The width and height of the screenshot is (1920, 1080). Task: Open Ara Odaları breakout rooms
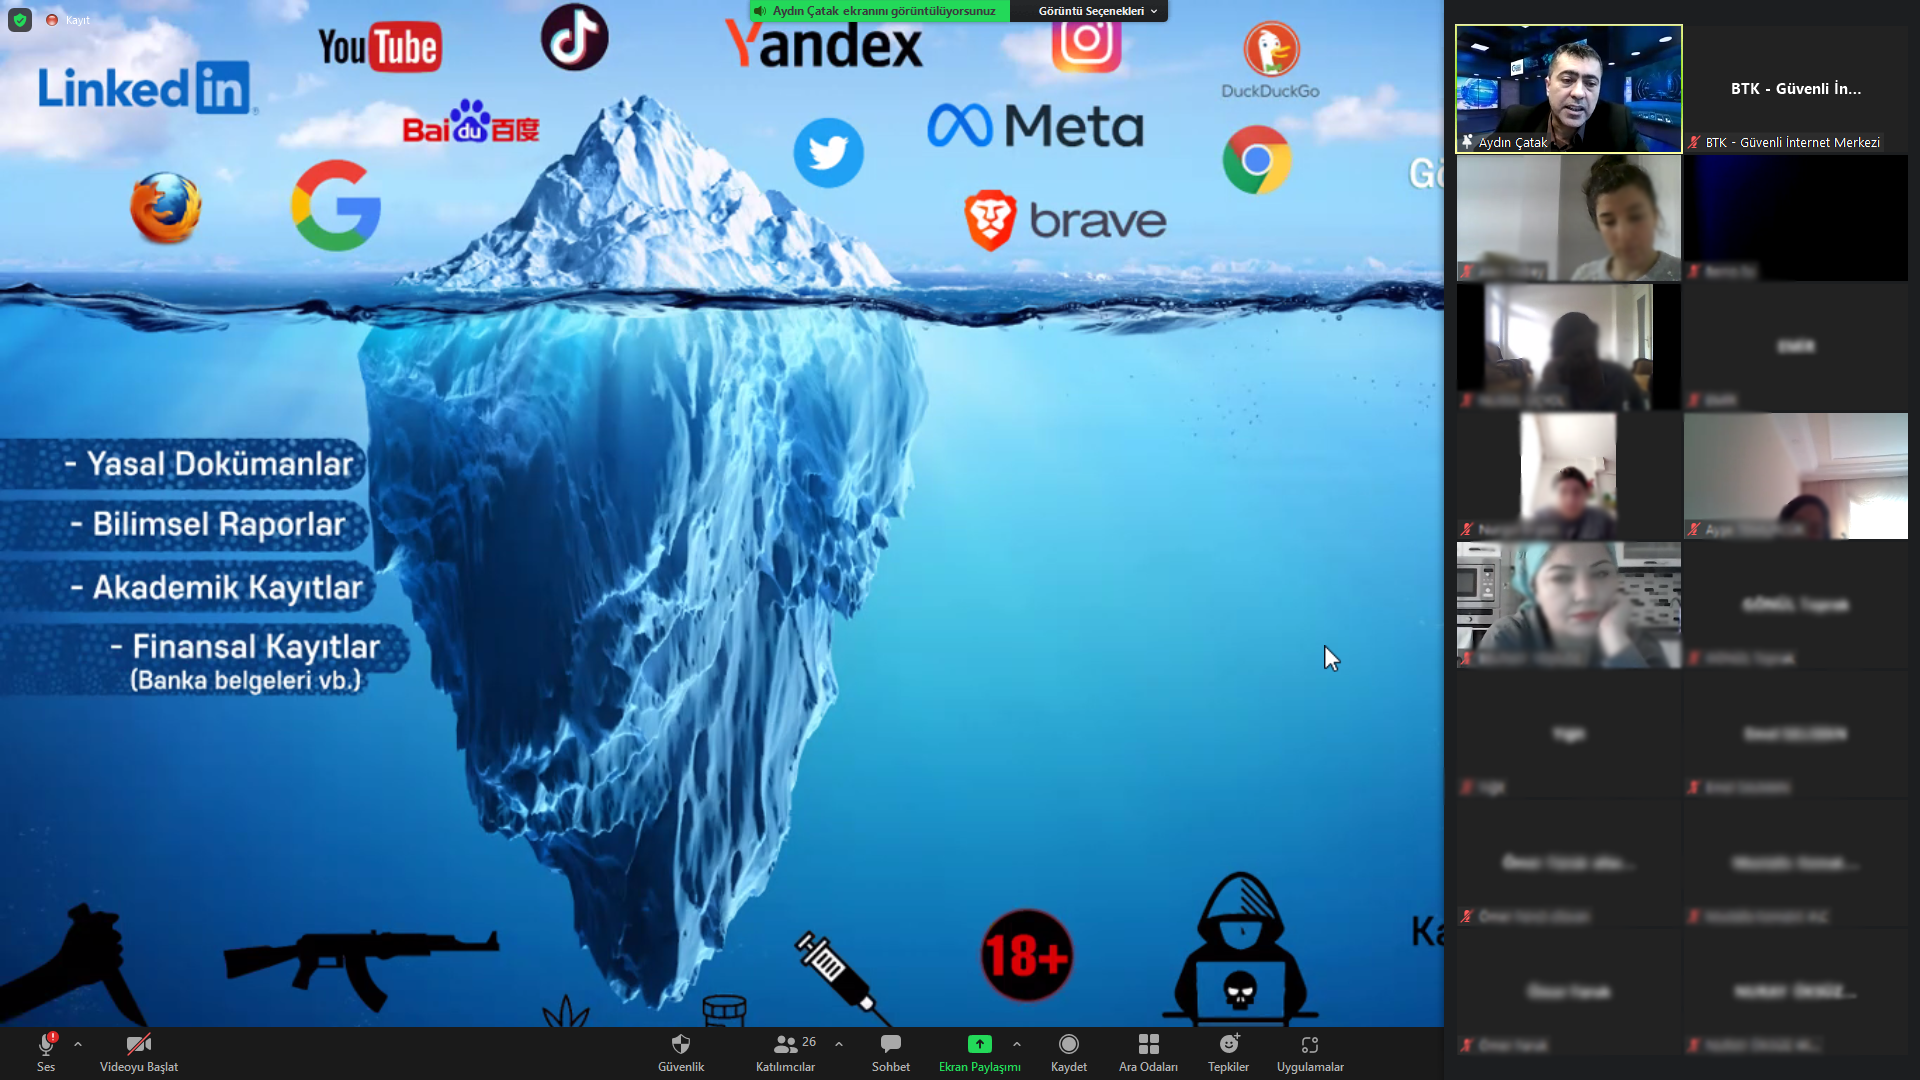tap(1149, 1053)
